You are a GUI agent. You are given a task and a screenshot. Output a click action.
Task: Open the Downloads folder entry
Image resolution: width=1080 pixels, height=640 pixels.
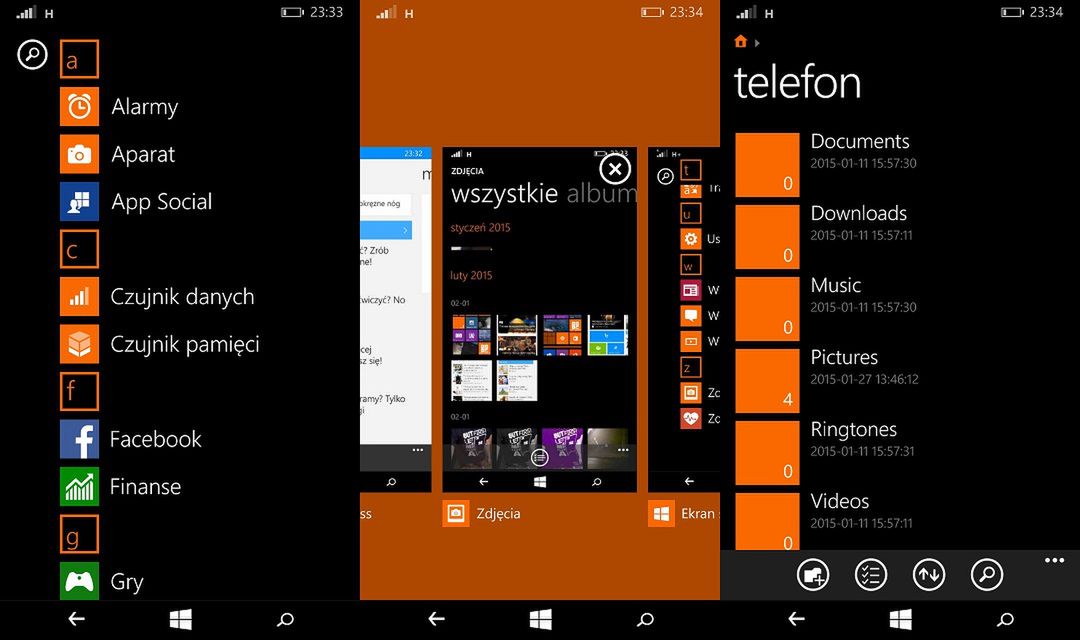point(858,224)
